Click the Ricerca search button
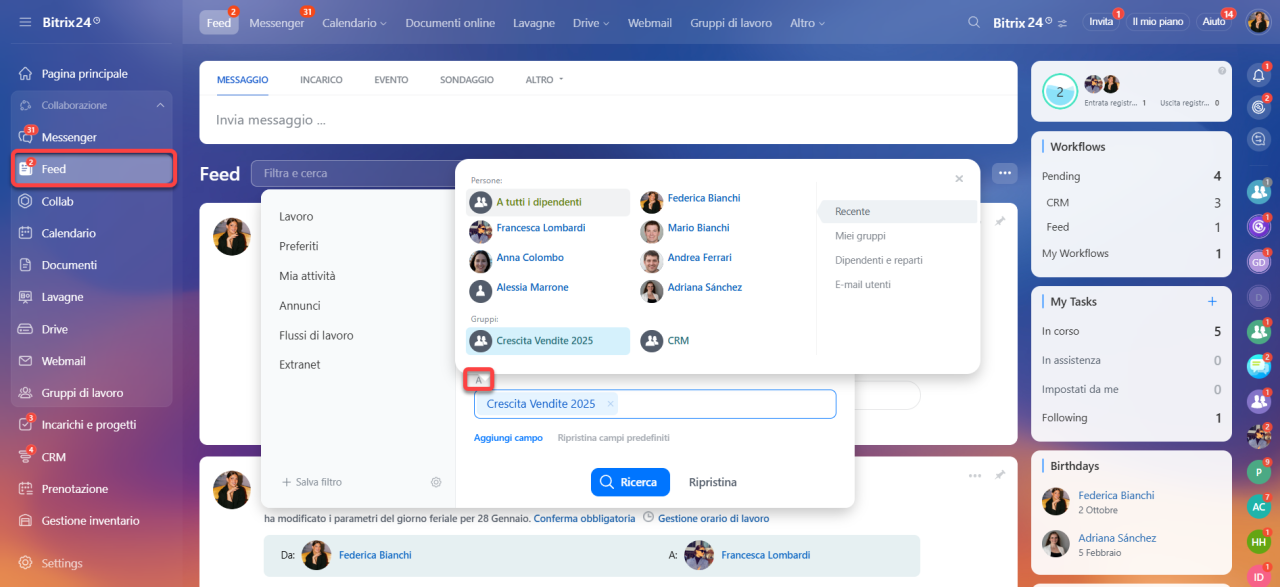The image size is (1280, 587). 630,482
